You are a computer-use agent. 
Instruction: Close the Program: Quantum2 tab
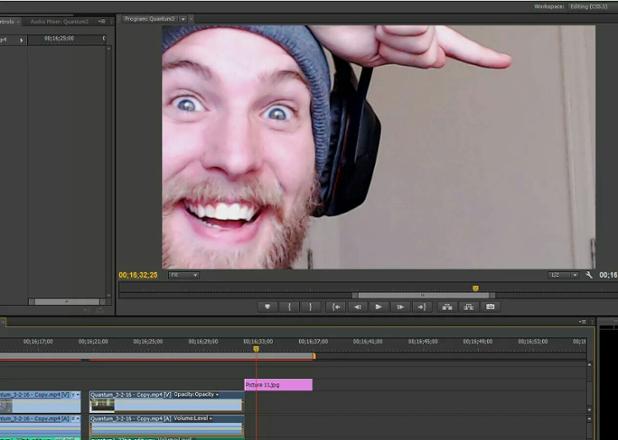(x=191, y=19)
